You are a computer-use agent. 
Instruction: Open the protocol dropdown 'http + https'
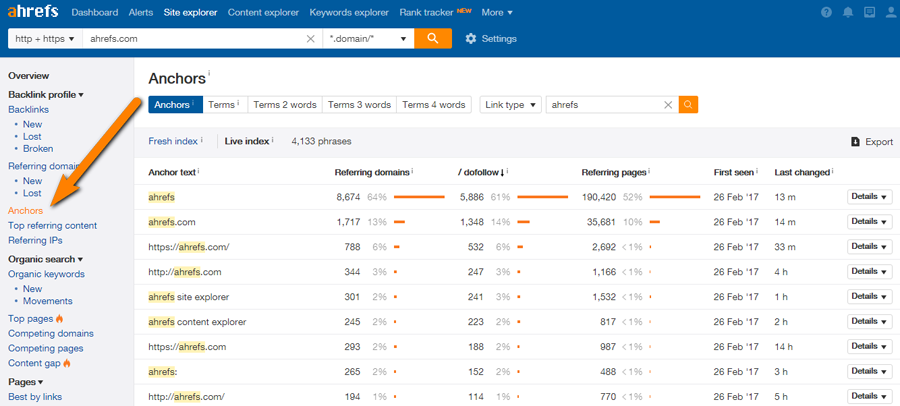[x=45, y=39]
